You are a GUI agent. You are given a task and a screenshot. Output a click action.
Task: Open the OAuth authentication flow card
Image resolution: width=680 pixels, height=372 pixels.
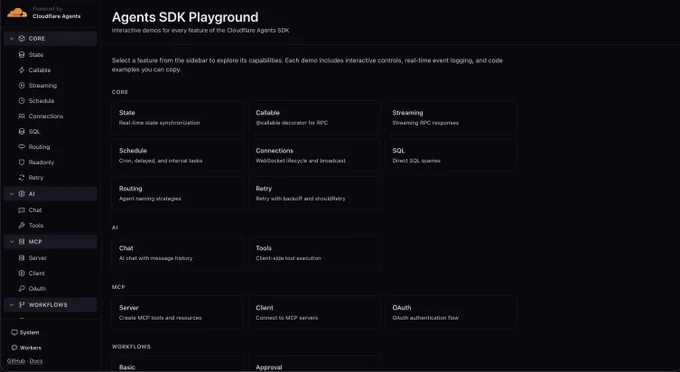(x=451, y=312)
